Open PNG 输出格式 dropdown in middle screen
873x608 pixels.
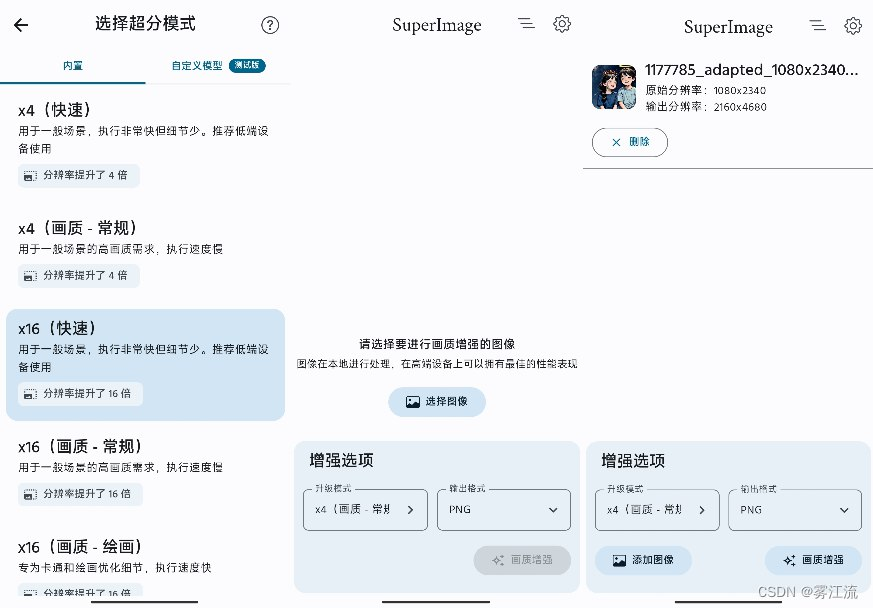pos(504,509)
